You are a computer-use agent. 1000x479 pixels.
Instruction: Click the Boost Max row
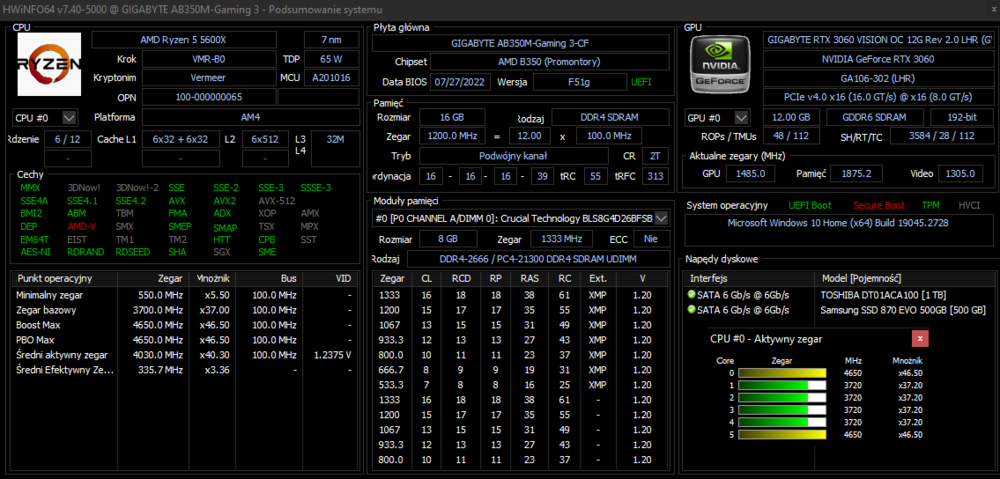[x=184, y=325]
